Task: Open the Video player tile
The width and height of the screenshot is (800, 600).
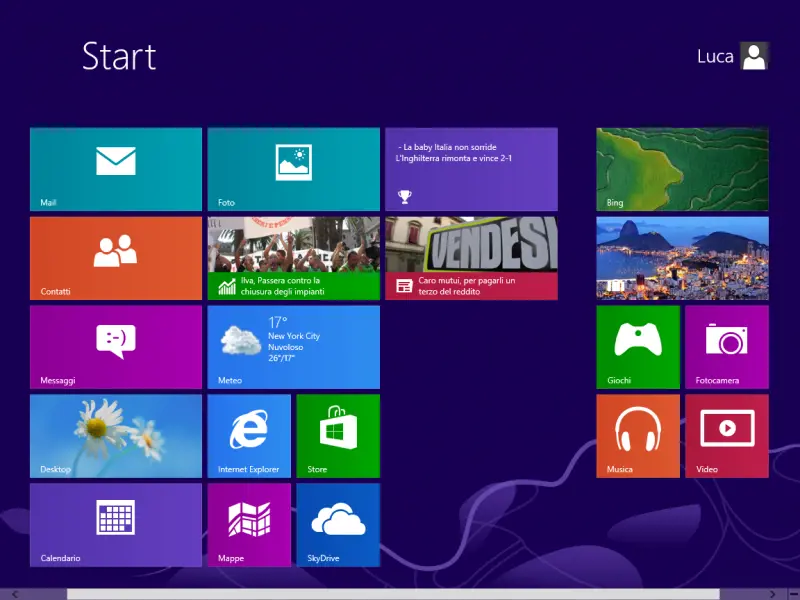Action: click(727, 436)
